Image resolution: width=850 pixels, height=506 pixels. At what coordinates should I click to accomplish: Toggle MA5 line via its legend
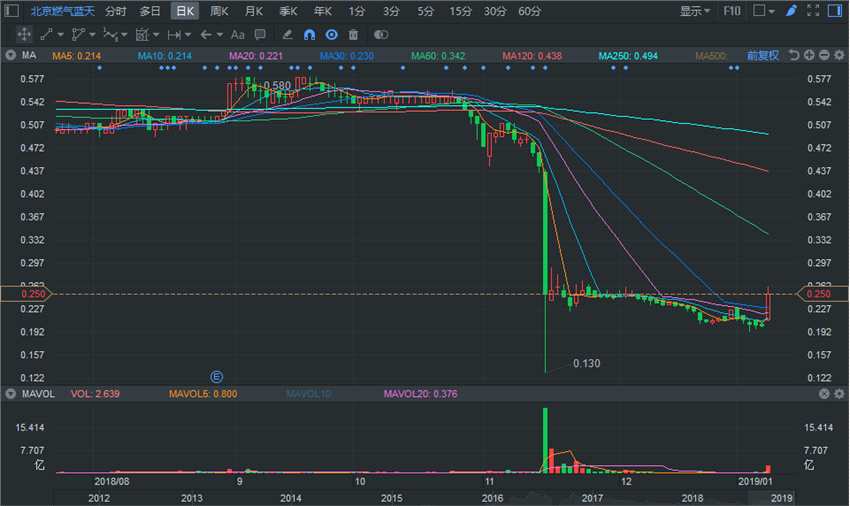(x=76, y=55)
